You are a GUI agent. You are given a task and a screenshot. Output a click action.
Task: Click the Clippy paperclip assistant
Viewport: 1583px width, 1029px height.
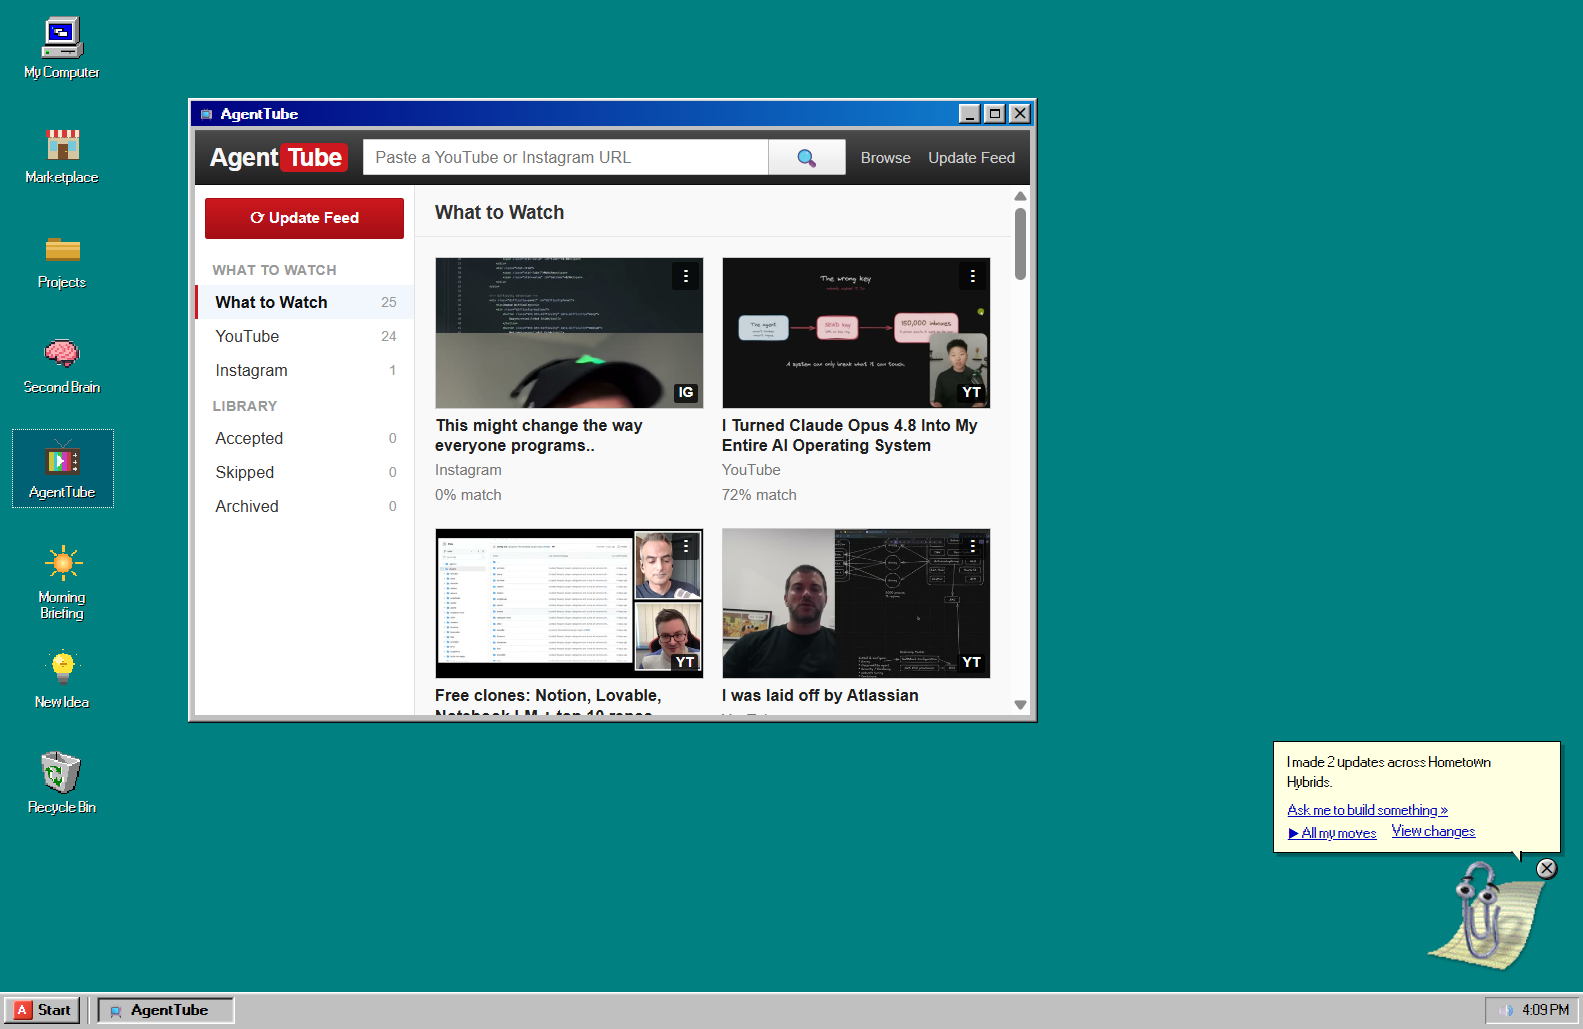click(1485, 915)
